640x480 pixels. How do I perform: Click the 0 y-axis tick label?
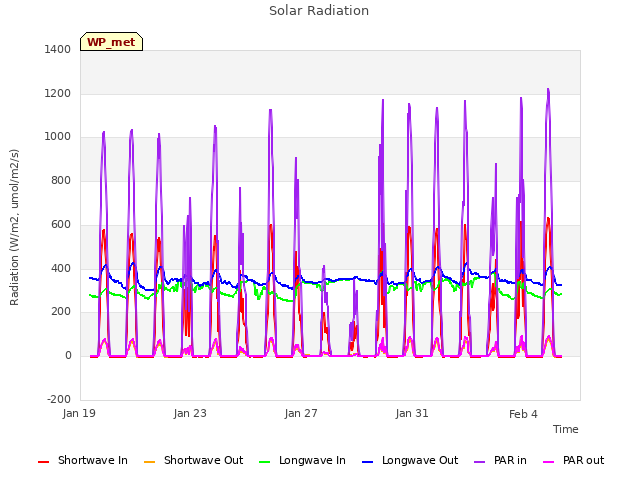tap(68, 356)
